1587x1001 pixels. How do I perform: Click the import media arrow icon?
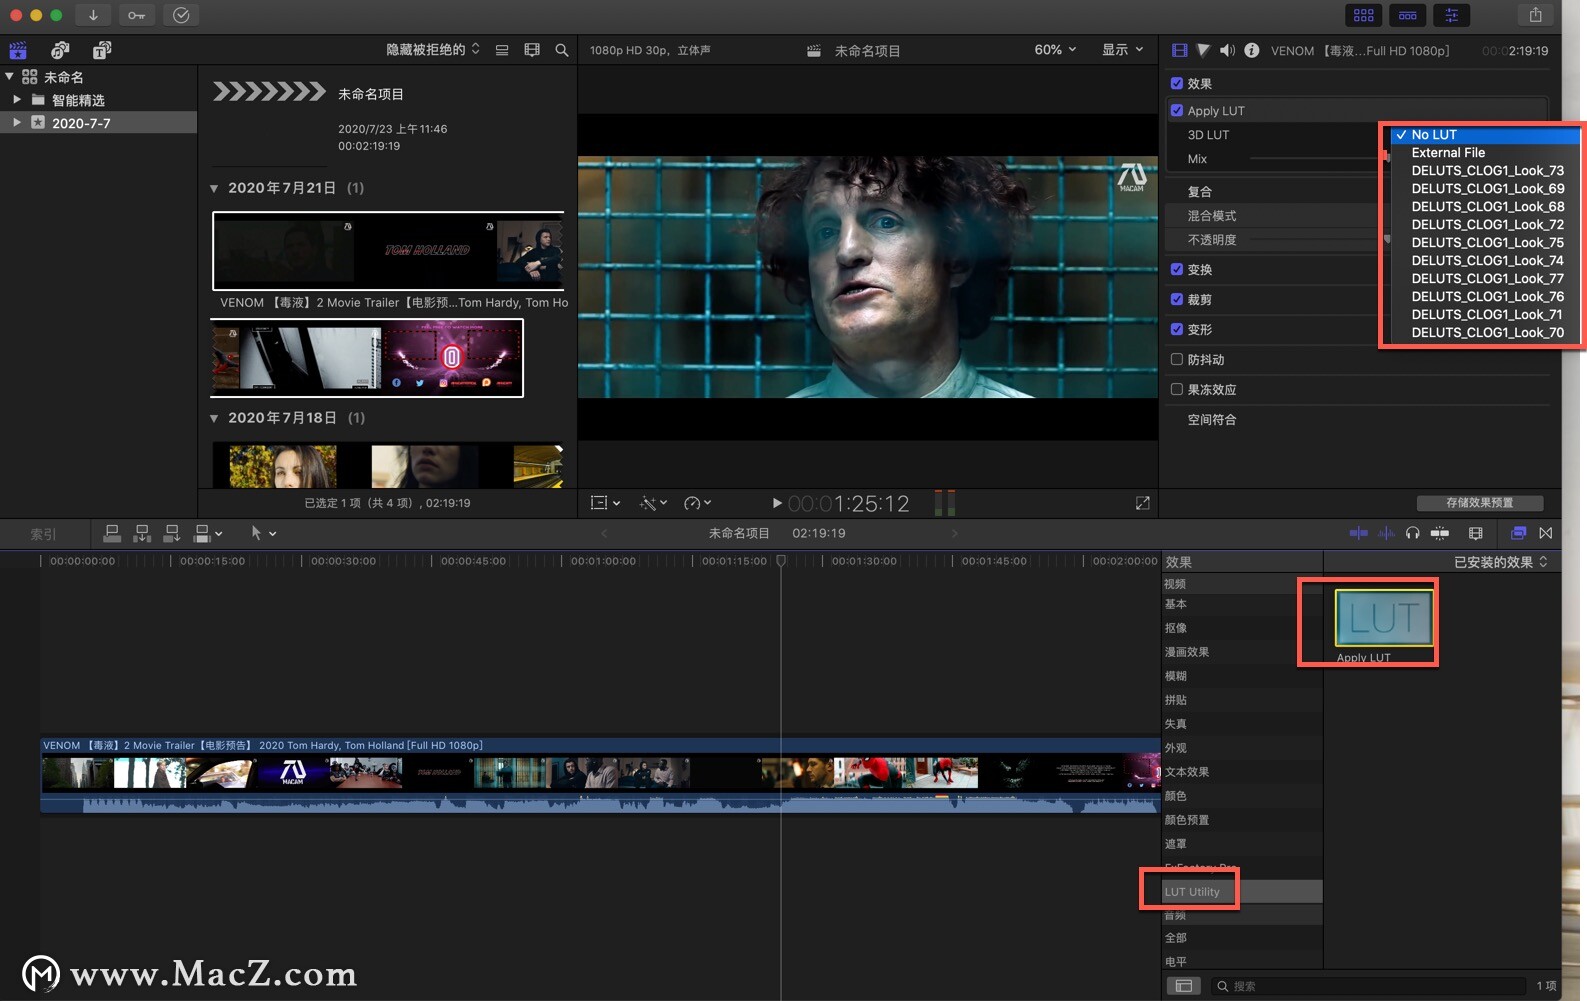click(x=93, y=15)
